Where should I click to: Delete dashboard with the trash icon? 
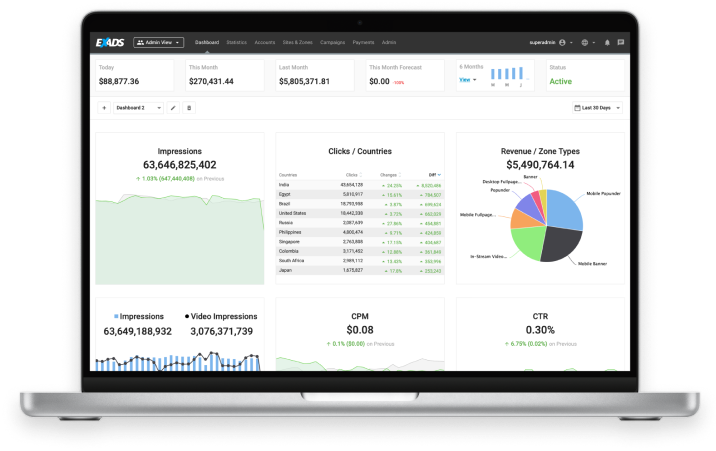(189, 108)
